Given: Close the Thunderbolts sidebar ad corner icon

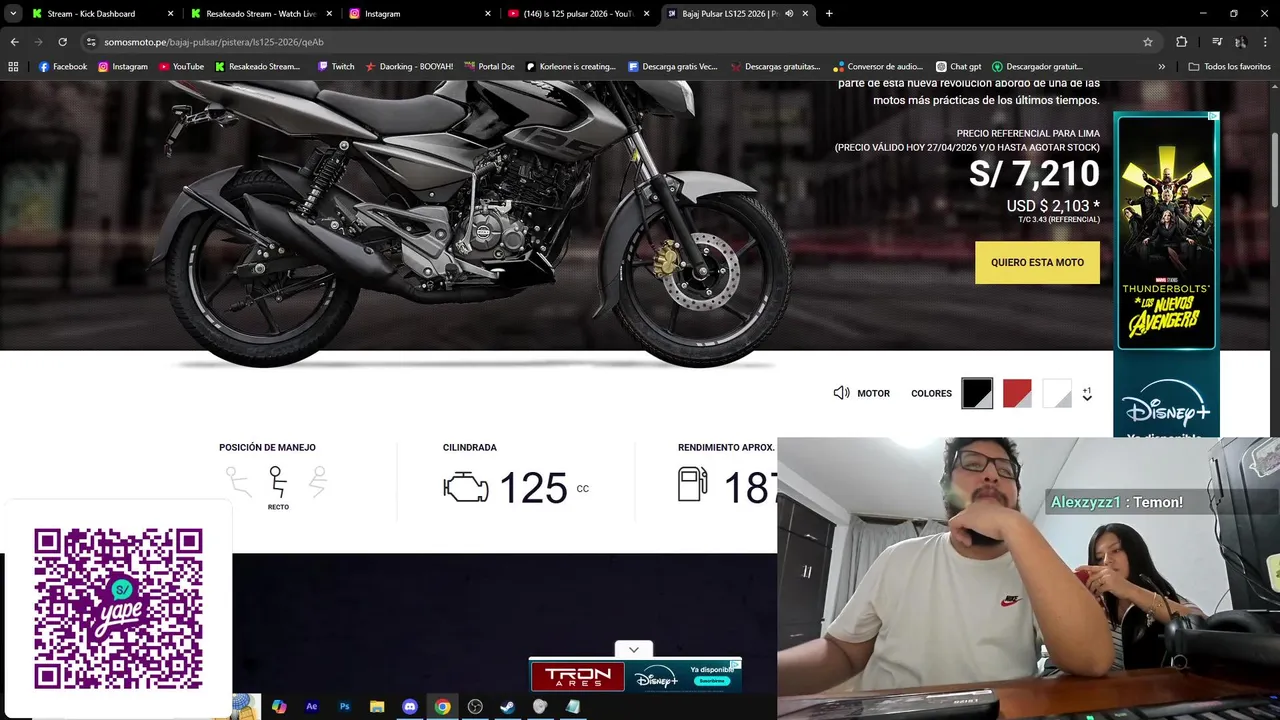Looking at the screenshot, I should pos(1214,116).
